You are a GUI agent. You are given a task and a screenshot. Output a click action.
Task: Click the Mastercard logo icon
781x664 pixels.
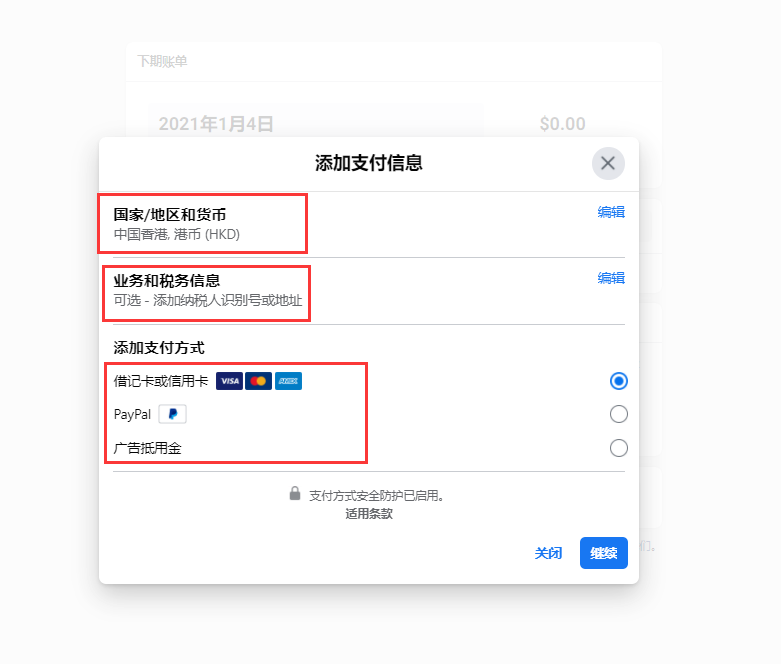pyautogui.click(x=258, y=381)
